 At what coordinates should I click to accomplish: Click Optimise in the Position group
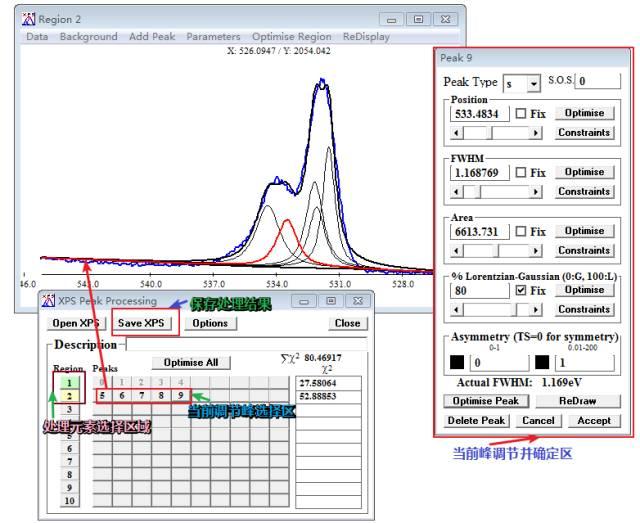pos(584,113)
